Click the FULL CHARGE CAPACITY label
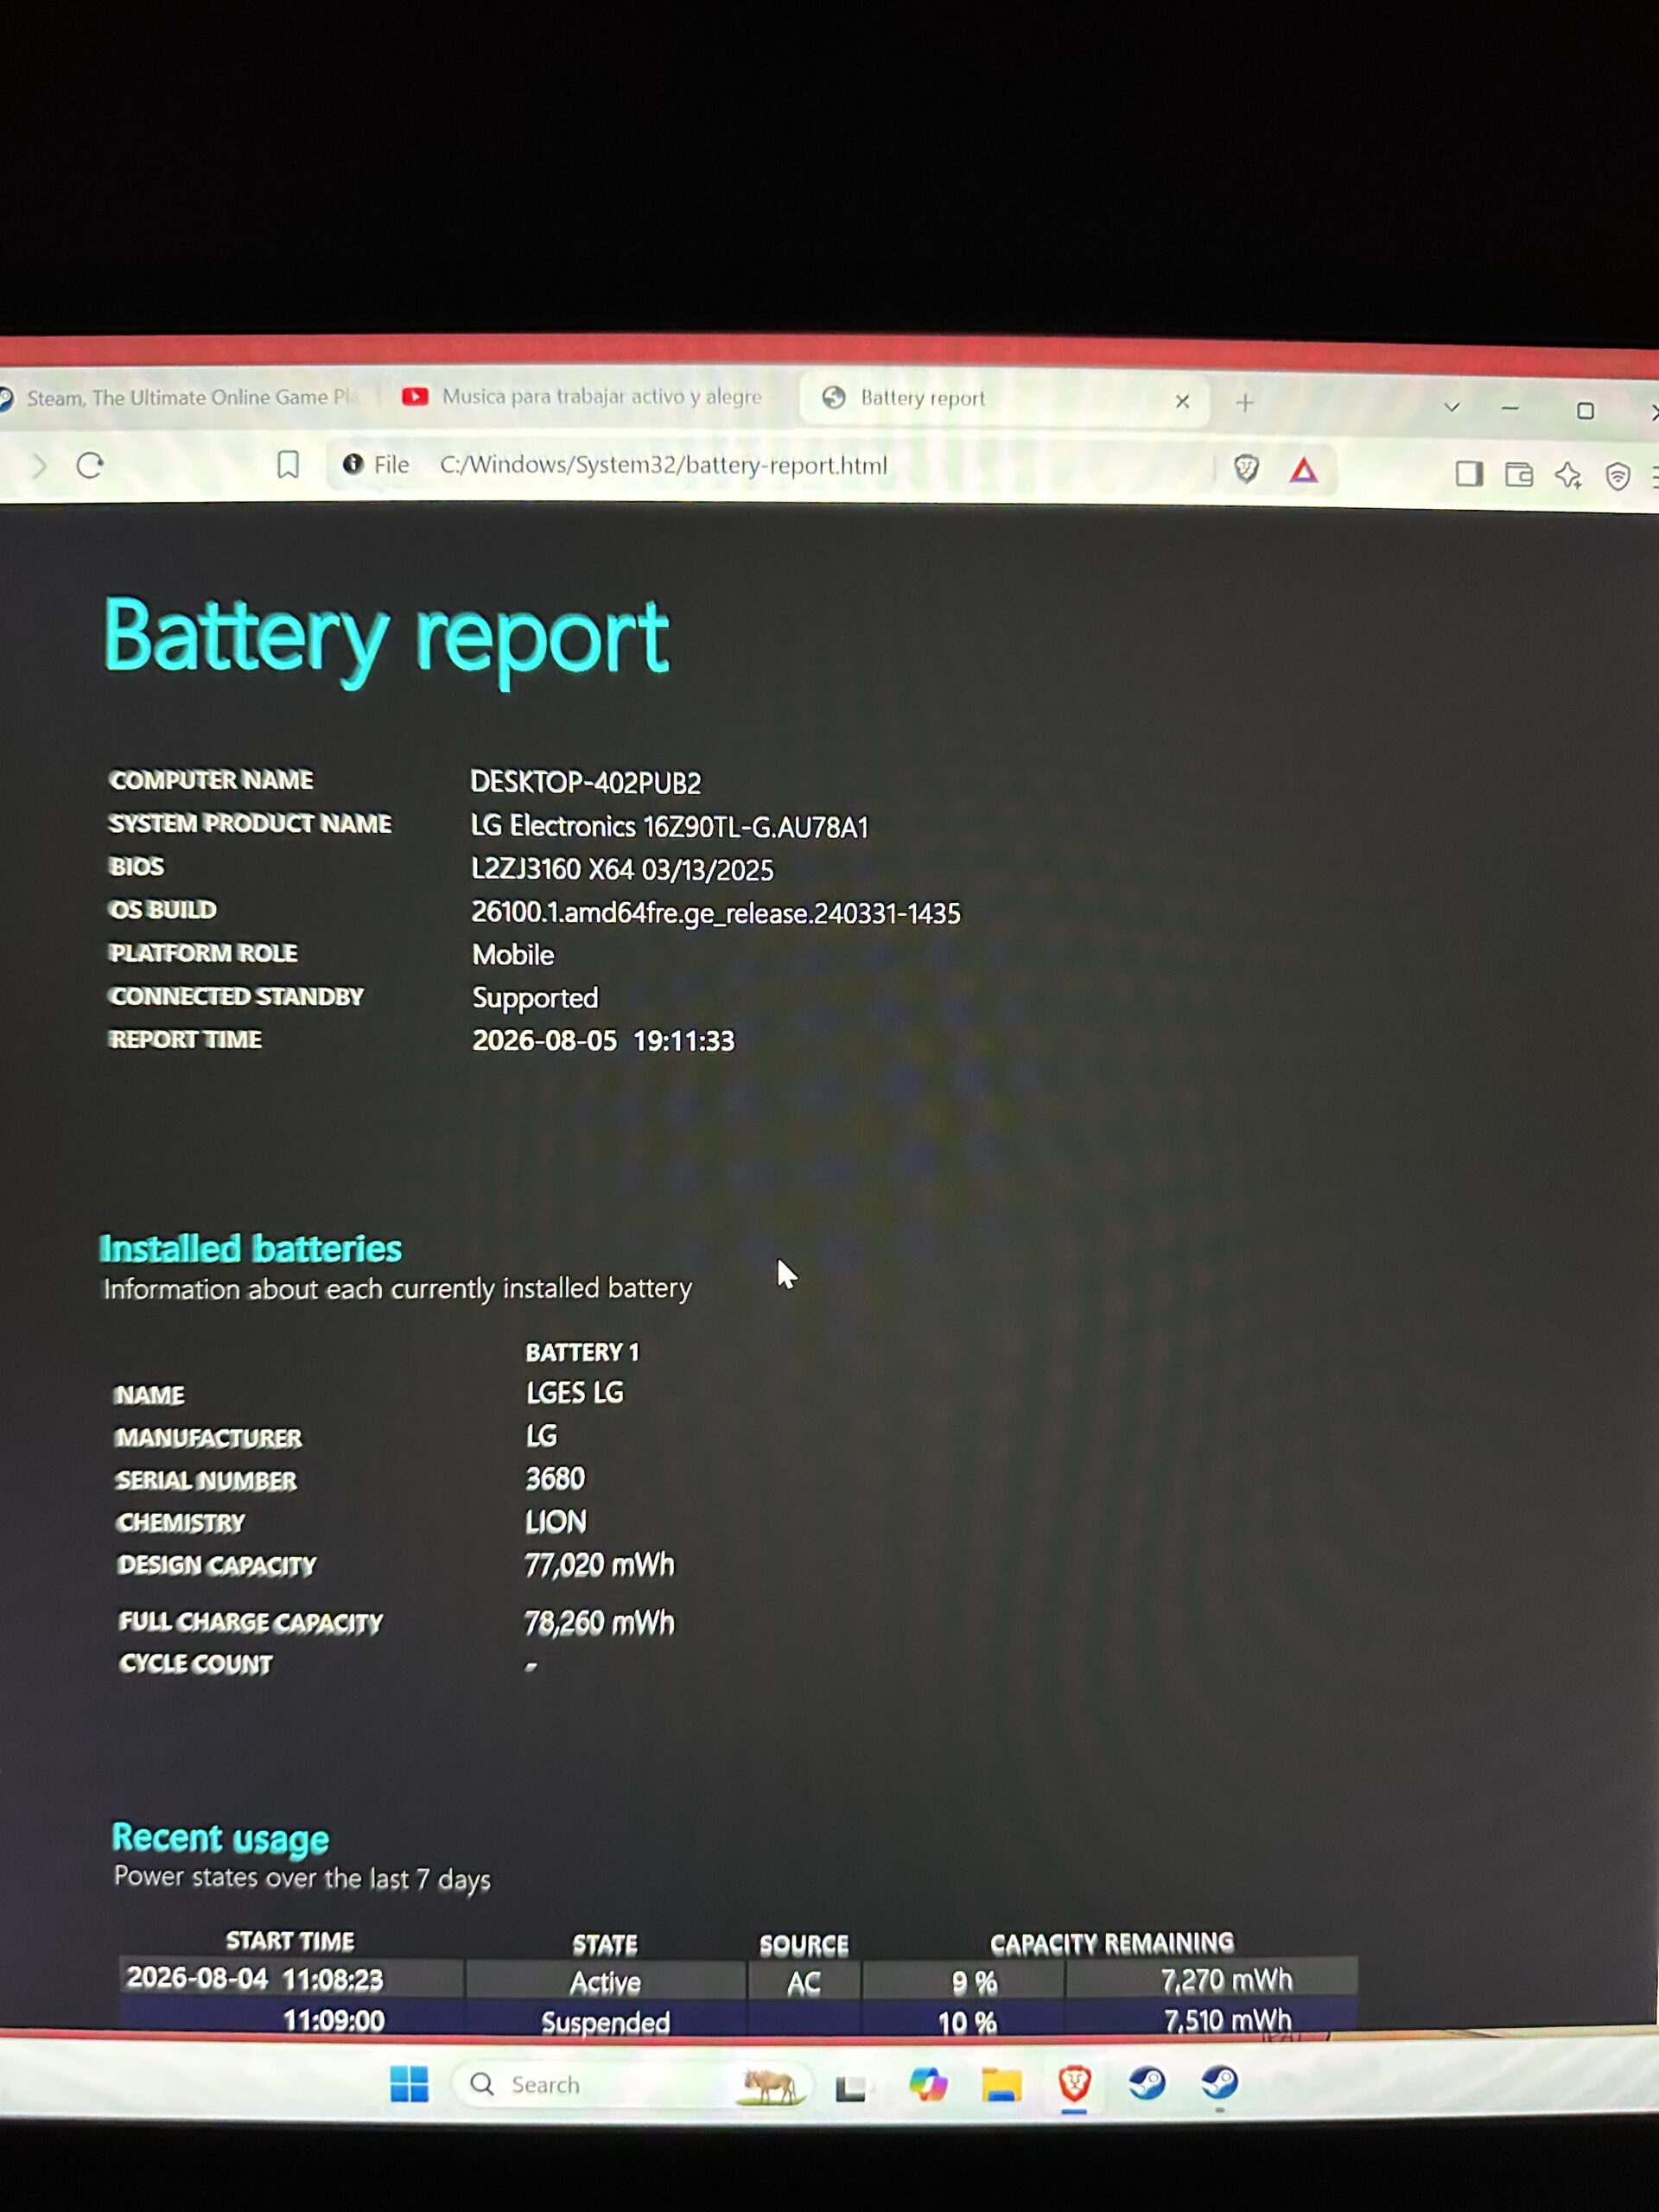 [251, 1622]
